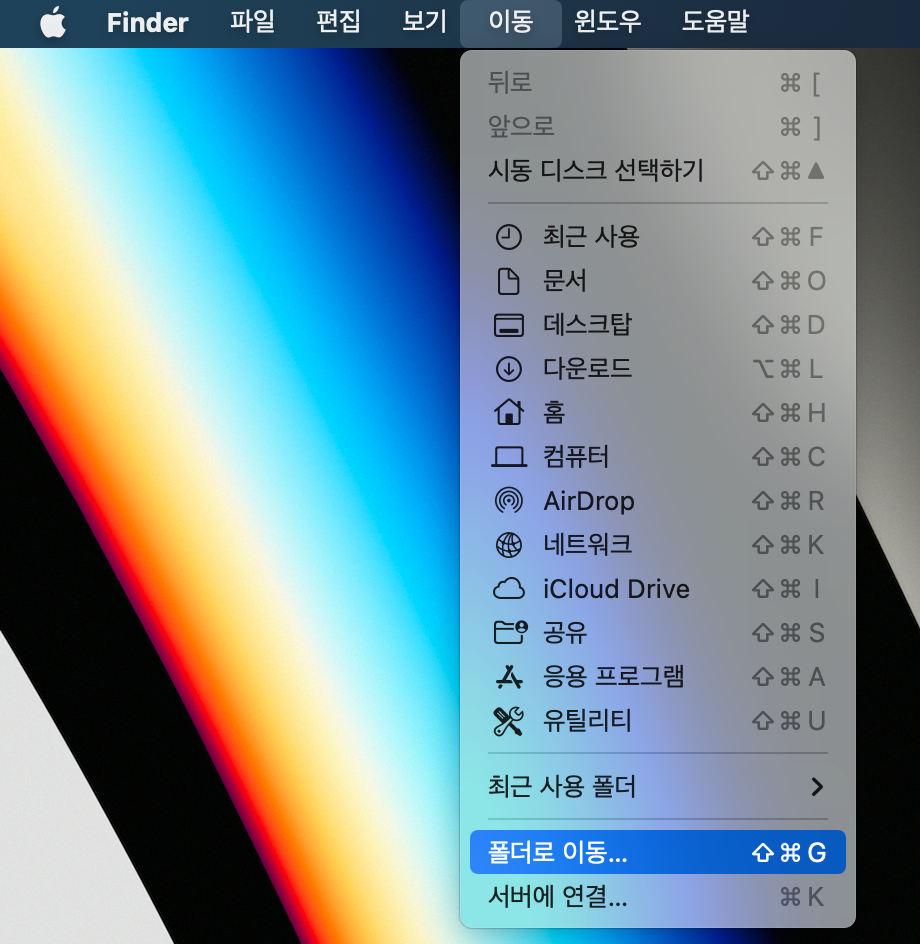This screenshot has width=920, height=944.
Task: Click the AirDrop radar icon
Action: (x=509, y=501)
